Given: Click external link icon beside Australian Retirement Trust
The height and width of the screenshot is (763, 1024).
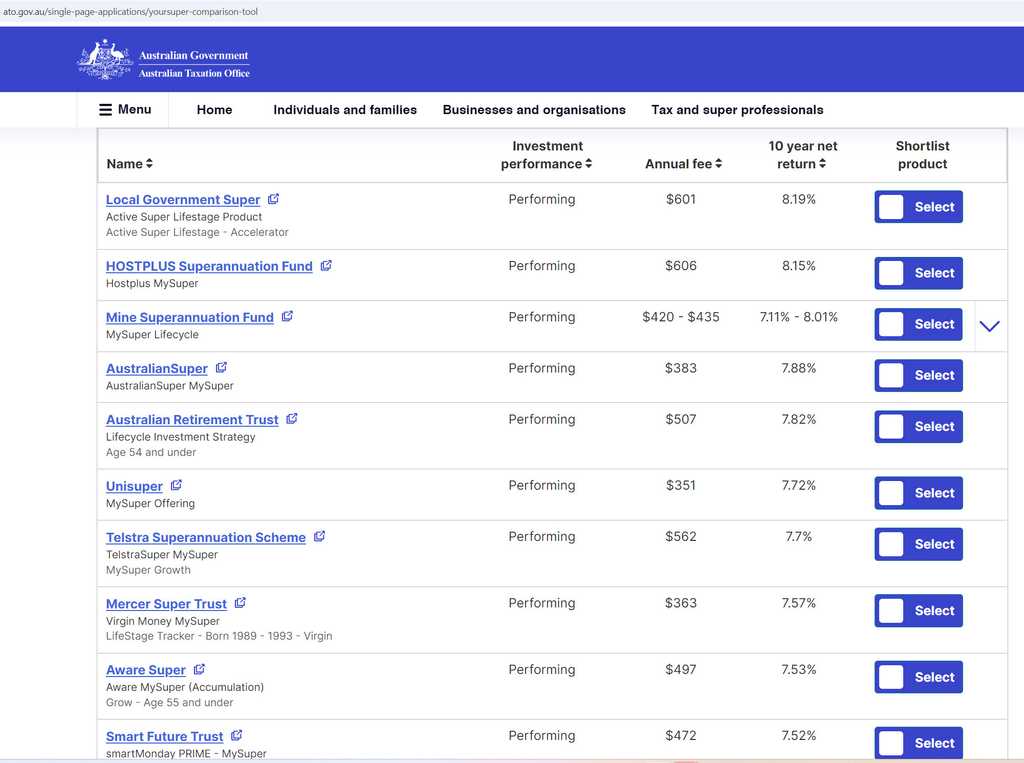Looking at the screenshot, I should pyautogui.click(x=292, y=419).
